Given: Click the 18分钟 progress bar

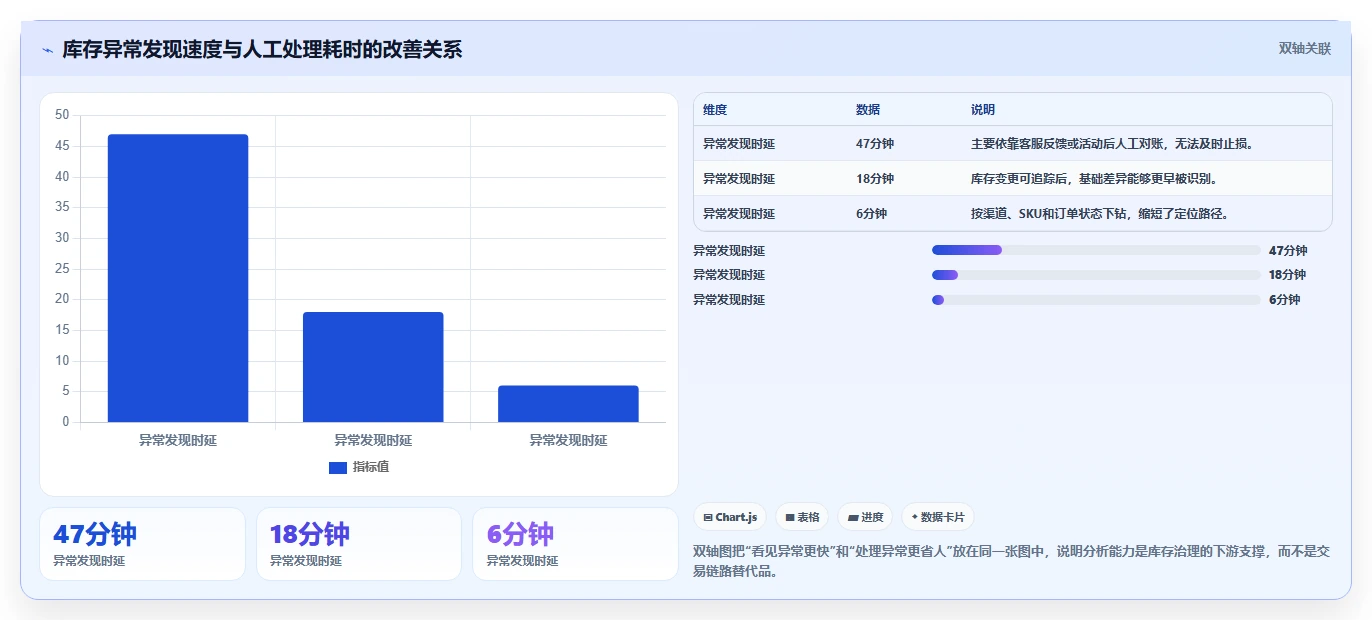Looking at the screenshot, I should click(1096, 275).
